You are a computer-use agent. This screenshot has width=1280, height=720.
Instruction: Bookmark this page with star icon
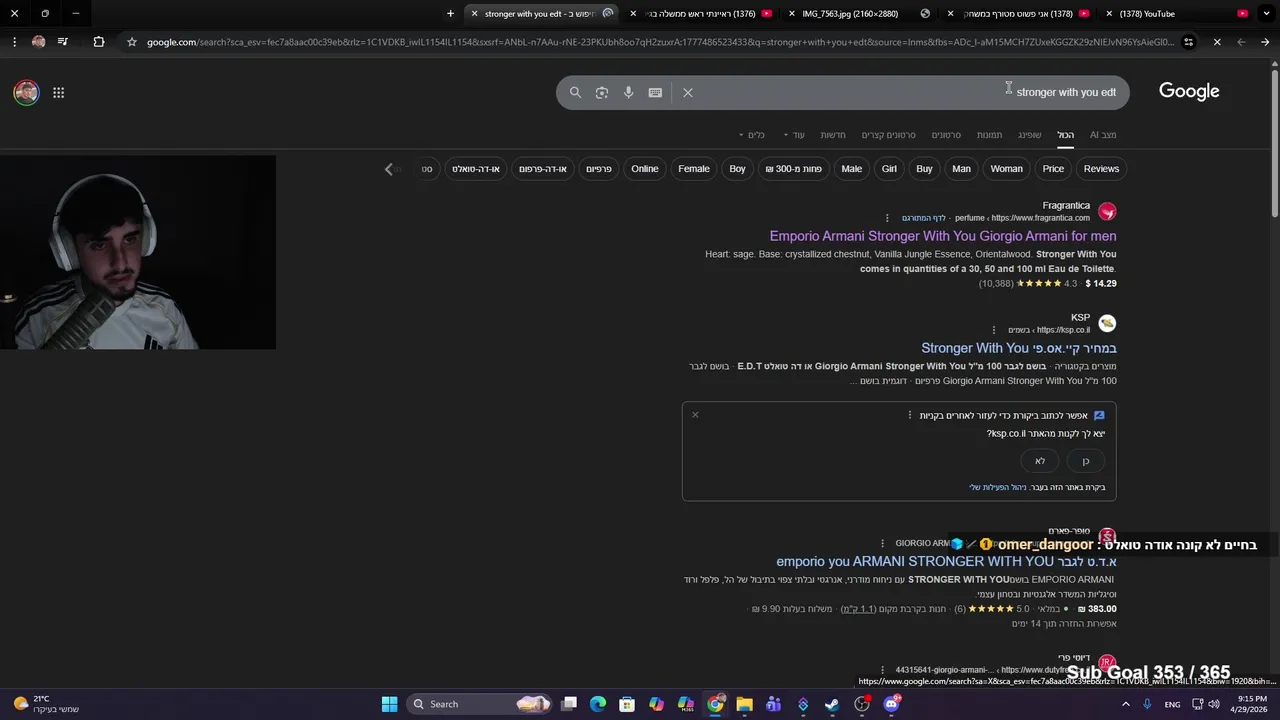[x=131, y=42]
